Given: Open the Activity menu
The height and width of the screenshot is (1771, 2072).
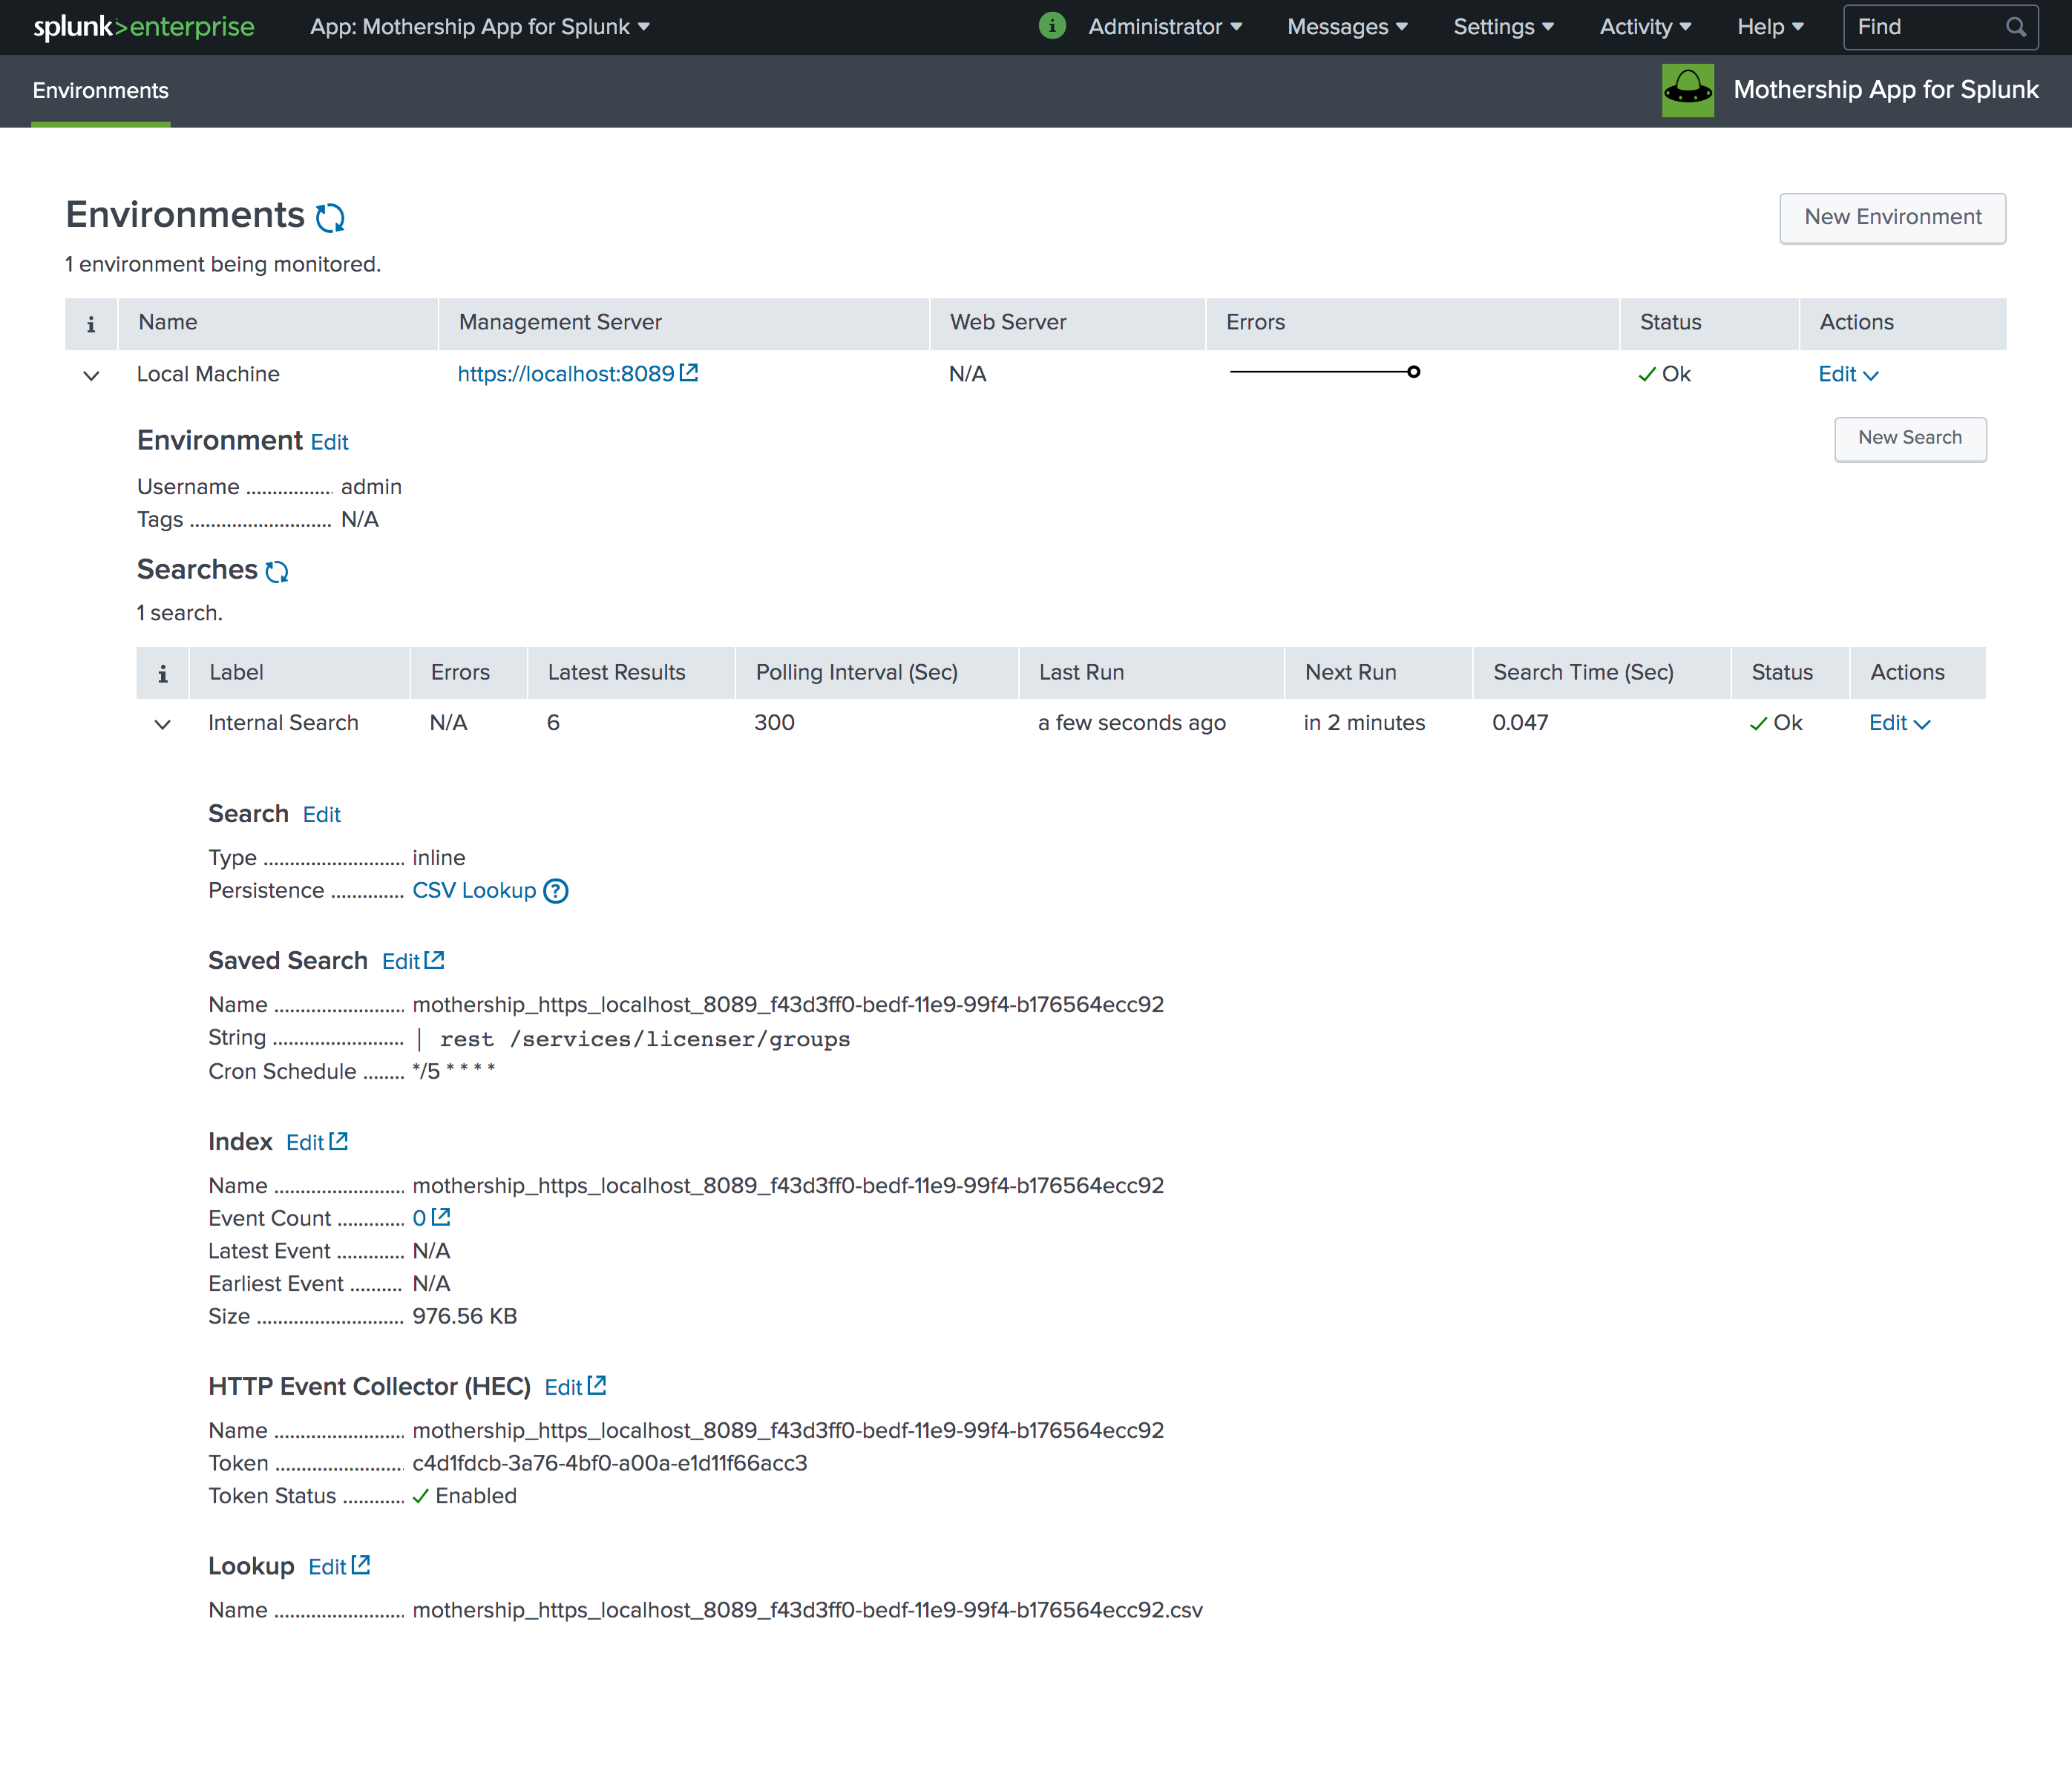Looking at the screenshot, I should (x=1645, y=27).
